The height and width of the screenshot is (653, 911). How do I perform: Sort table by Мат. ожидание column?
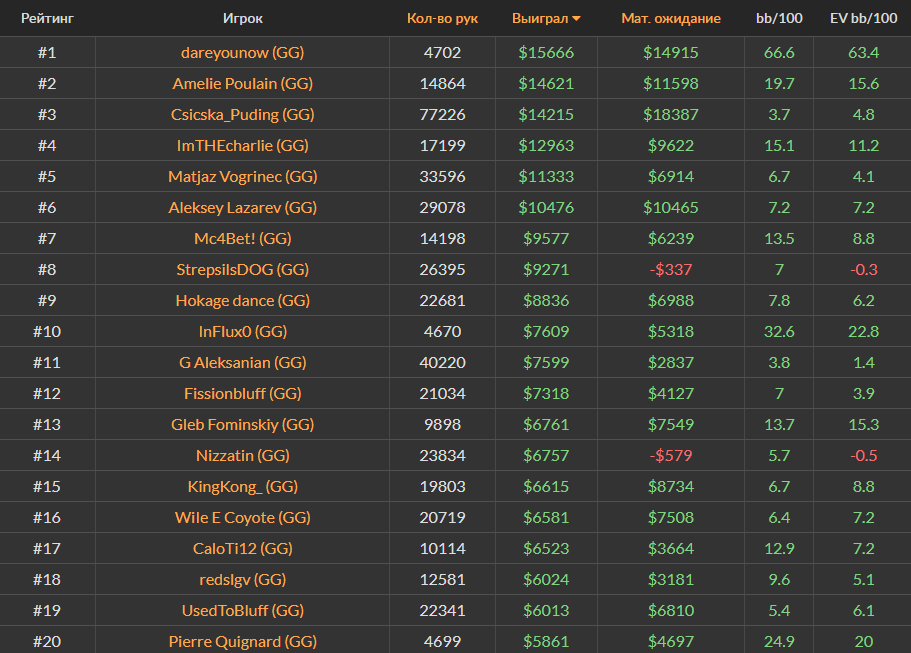(x=670, y=18)
